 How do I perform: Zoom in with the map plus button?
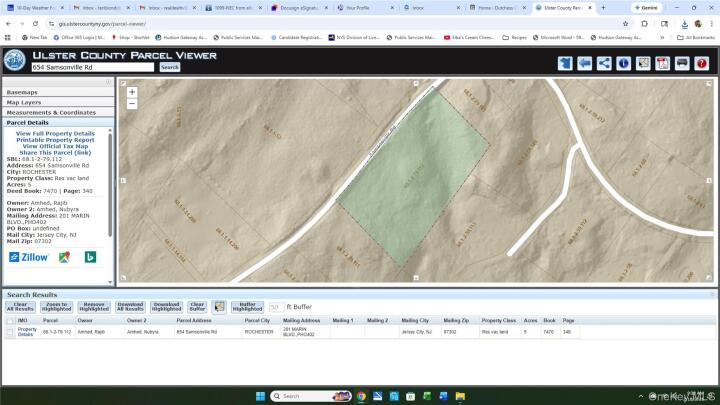[x=132, y=92]
